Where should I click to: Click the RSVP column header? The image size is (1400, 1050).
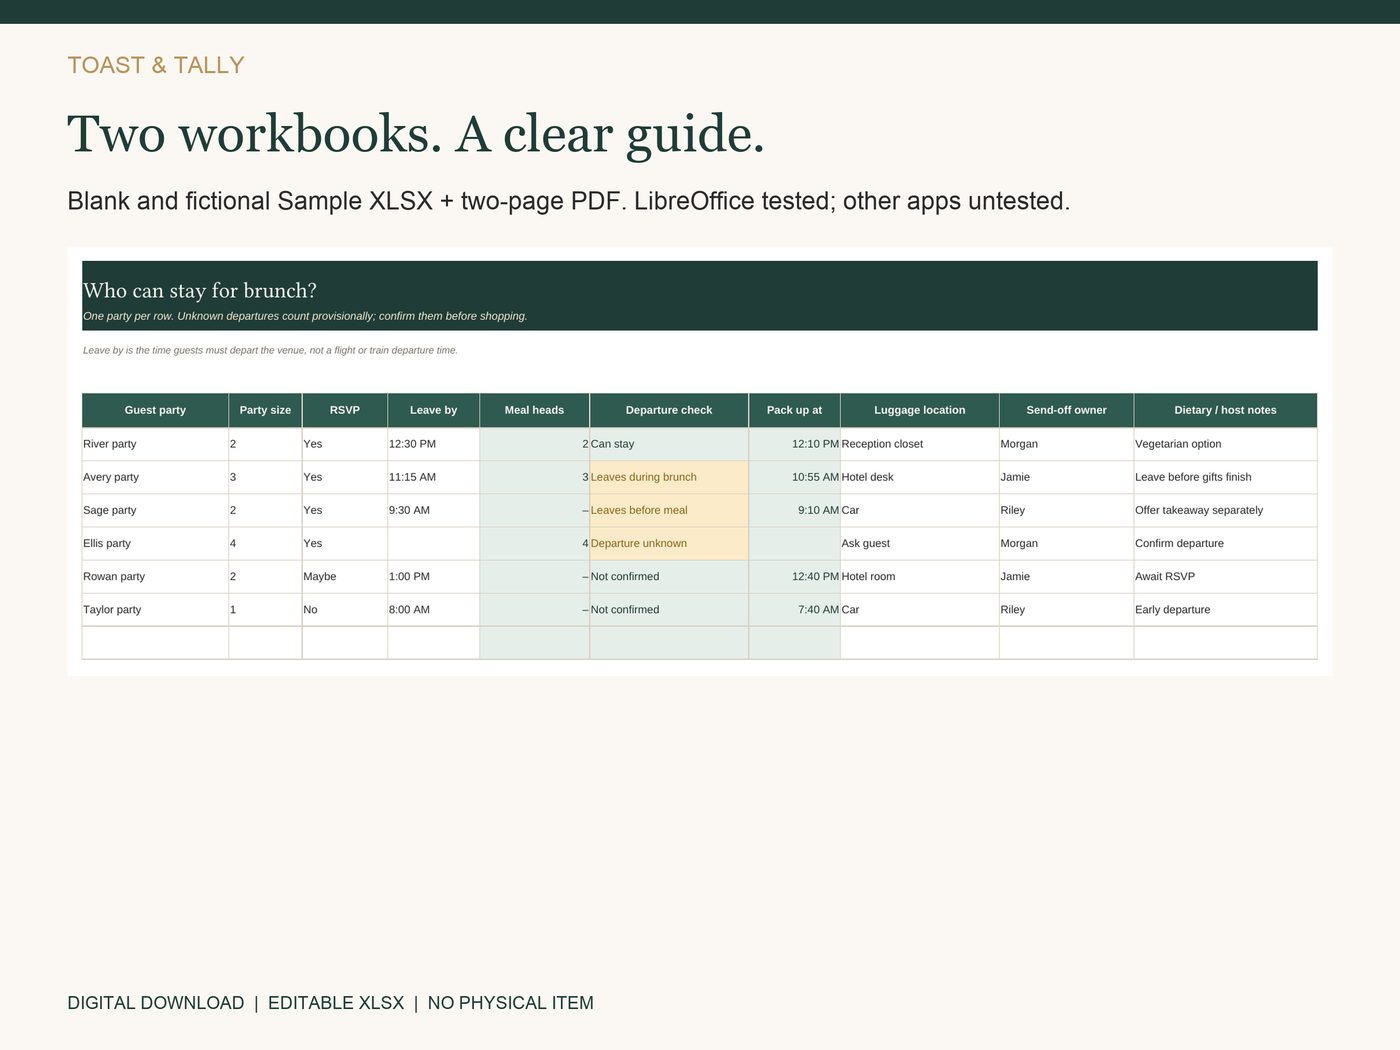tap(345, 410)
